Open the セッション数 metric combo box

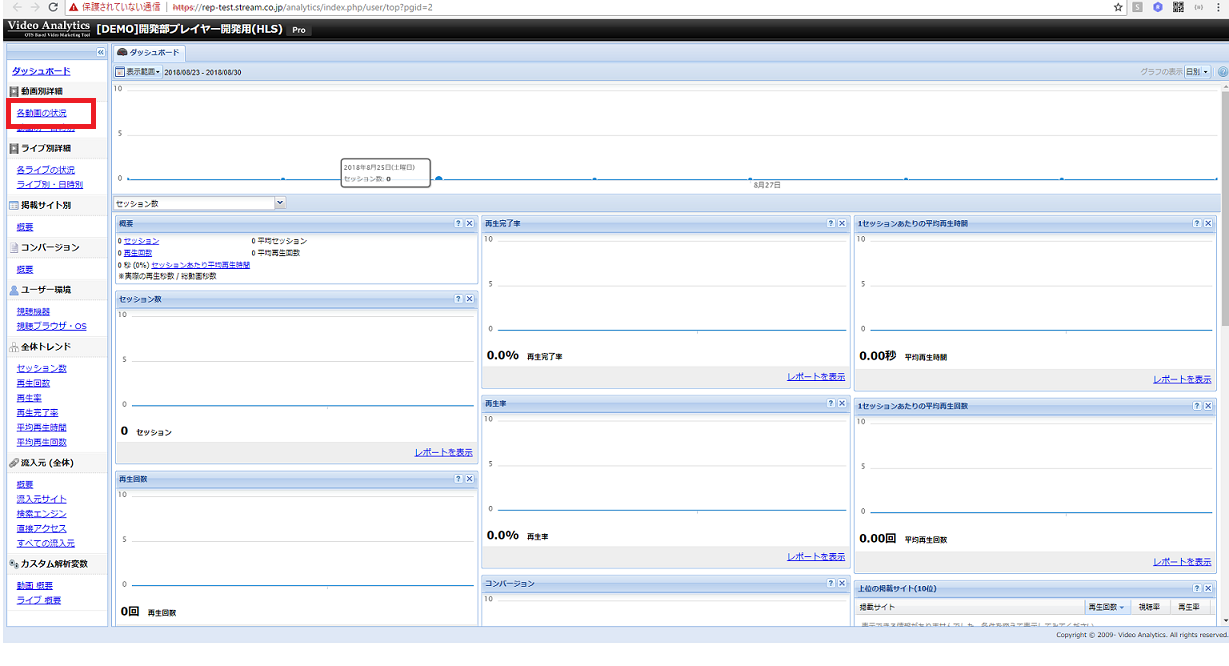tap(280, 203)
